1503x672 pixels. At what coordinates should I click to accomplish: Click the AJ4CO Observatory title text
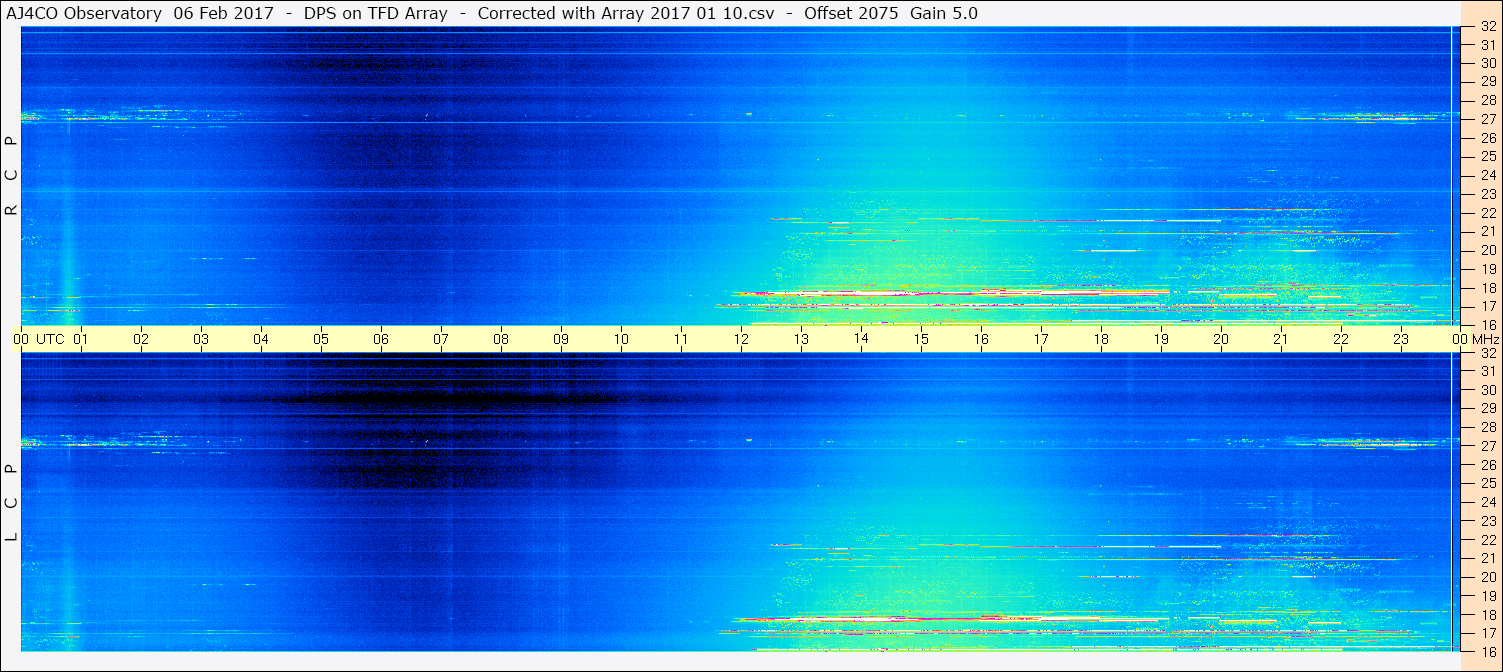(x=84, y=13)
